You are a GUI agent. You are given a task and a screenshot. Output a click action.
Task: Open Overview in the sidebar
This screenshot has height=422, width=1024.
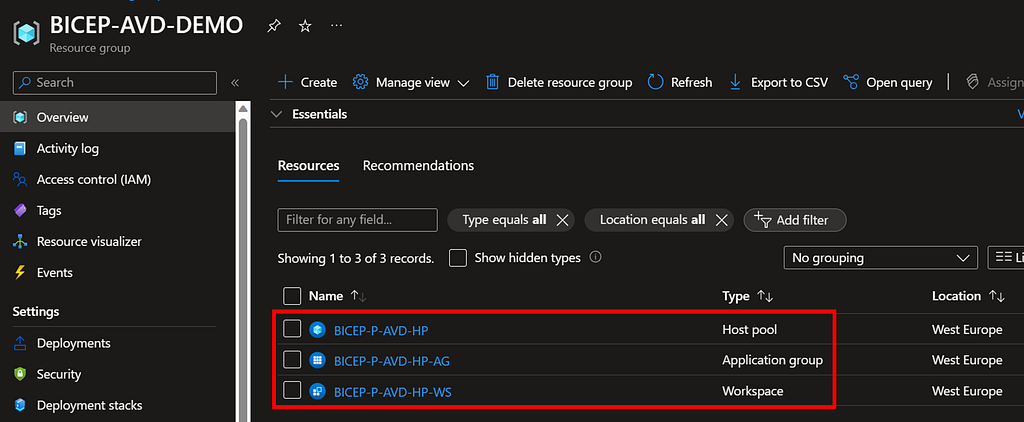coord(118,118)
